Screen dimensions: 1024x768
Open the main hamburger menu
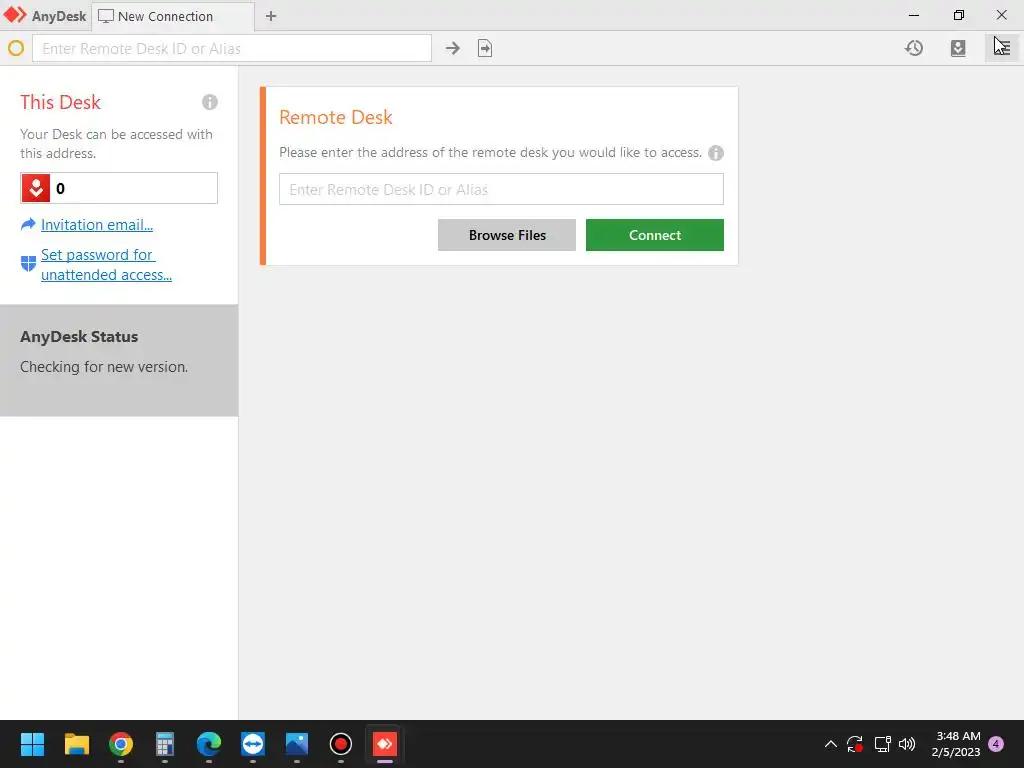tap(1002, 48)
